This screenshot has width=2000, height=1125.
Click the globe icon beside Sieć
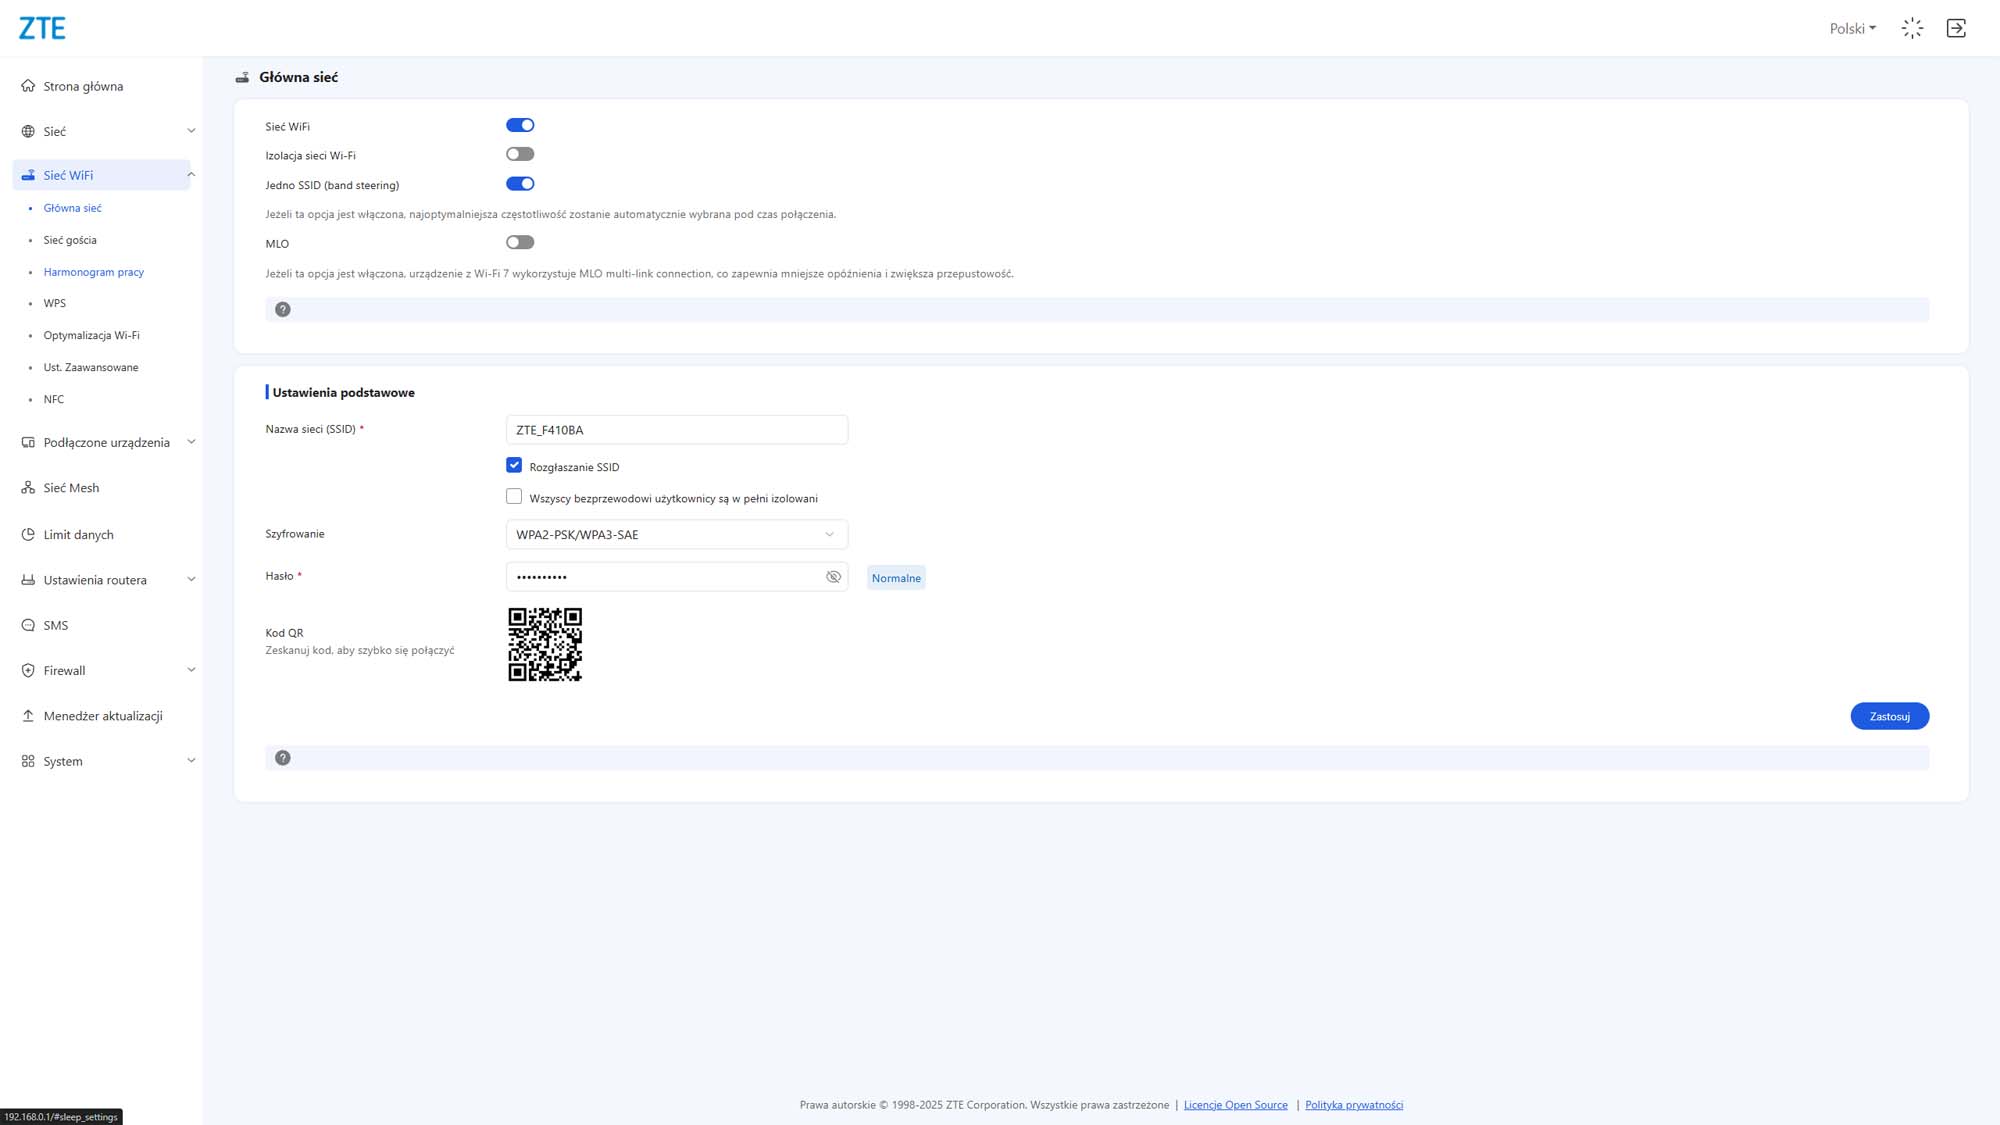pyautogui.click(x=28, y=131)
